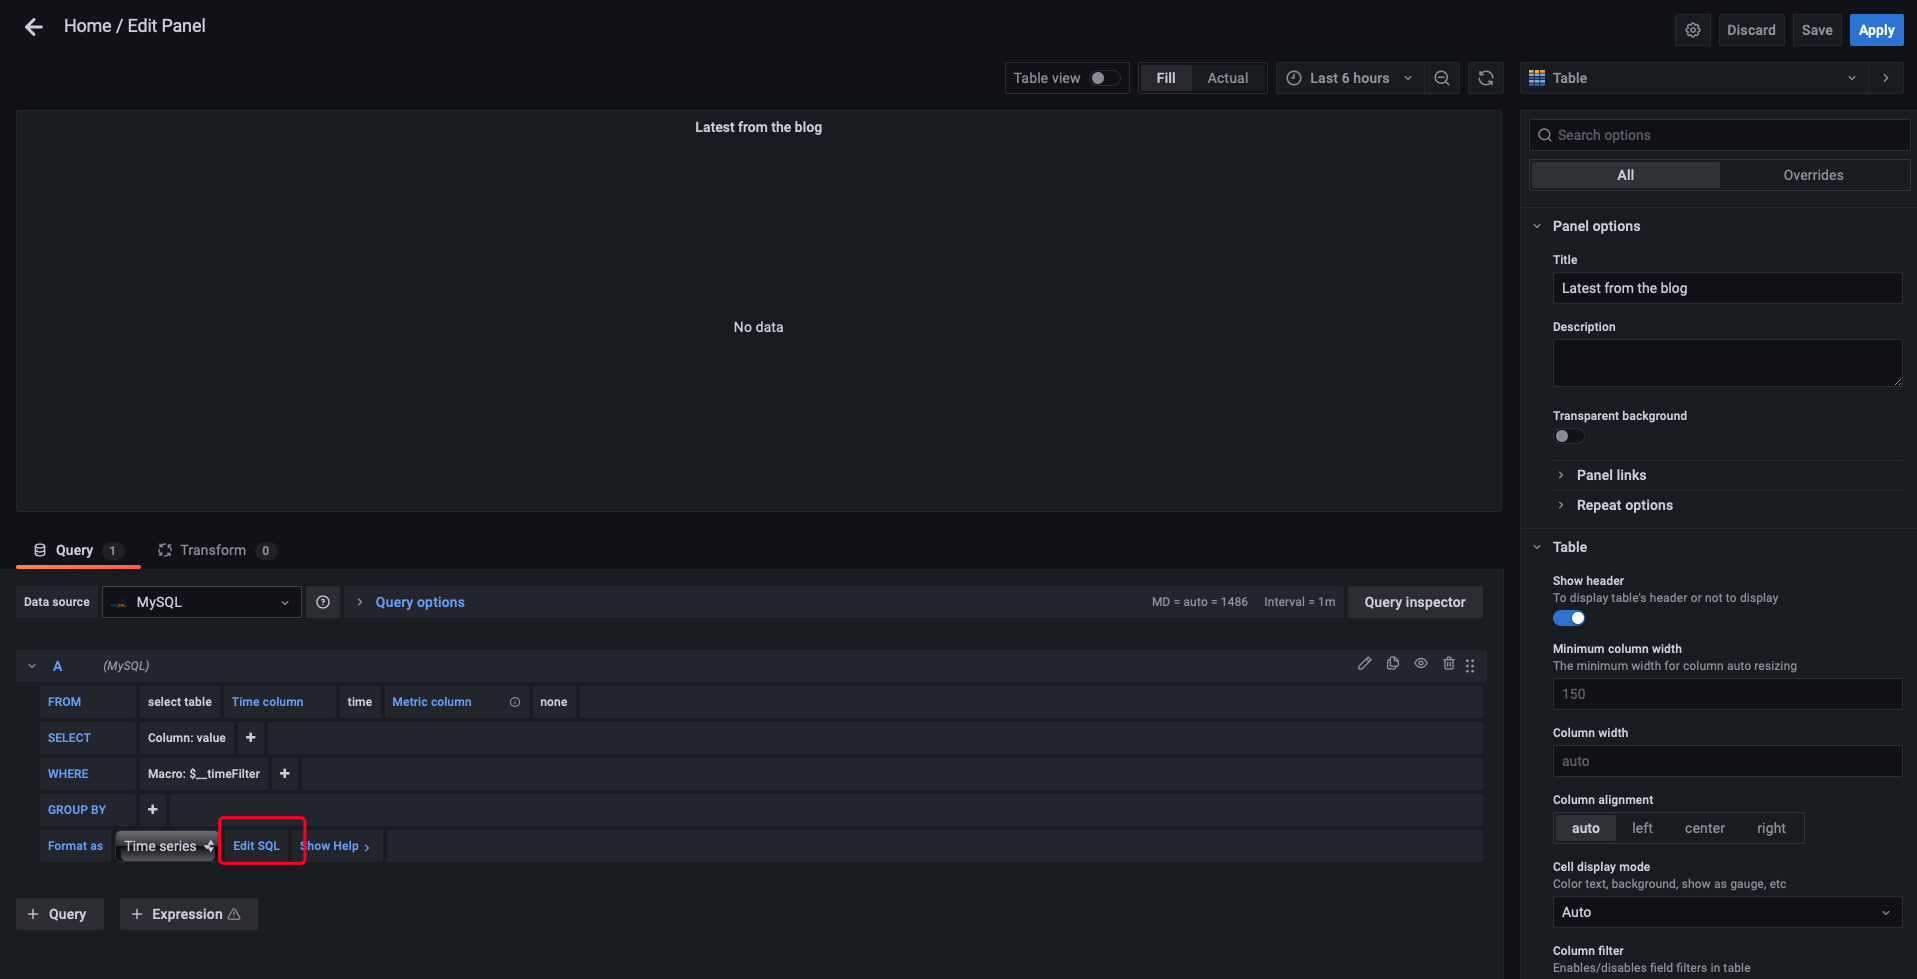Apply the panel changes
The width and height of the screenshot is (1917, 979).
click(x=1875, y=29)
